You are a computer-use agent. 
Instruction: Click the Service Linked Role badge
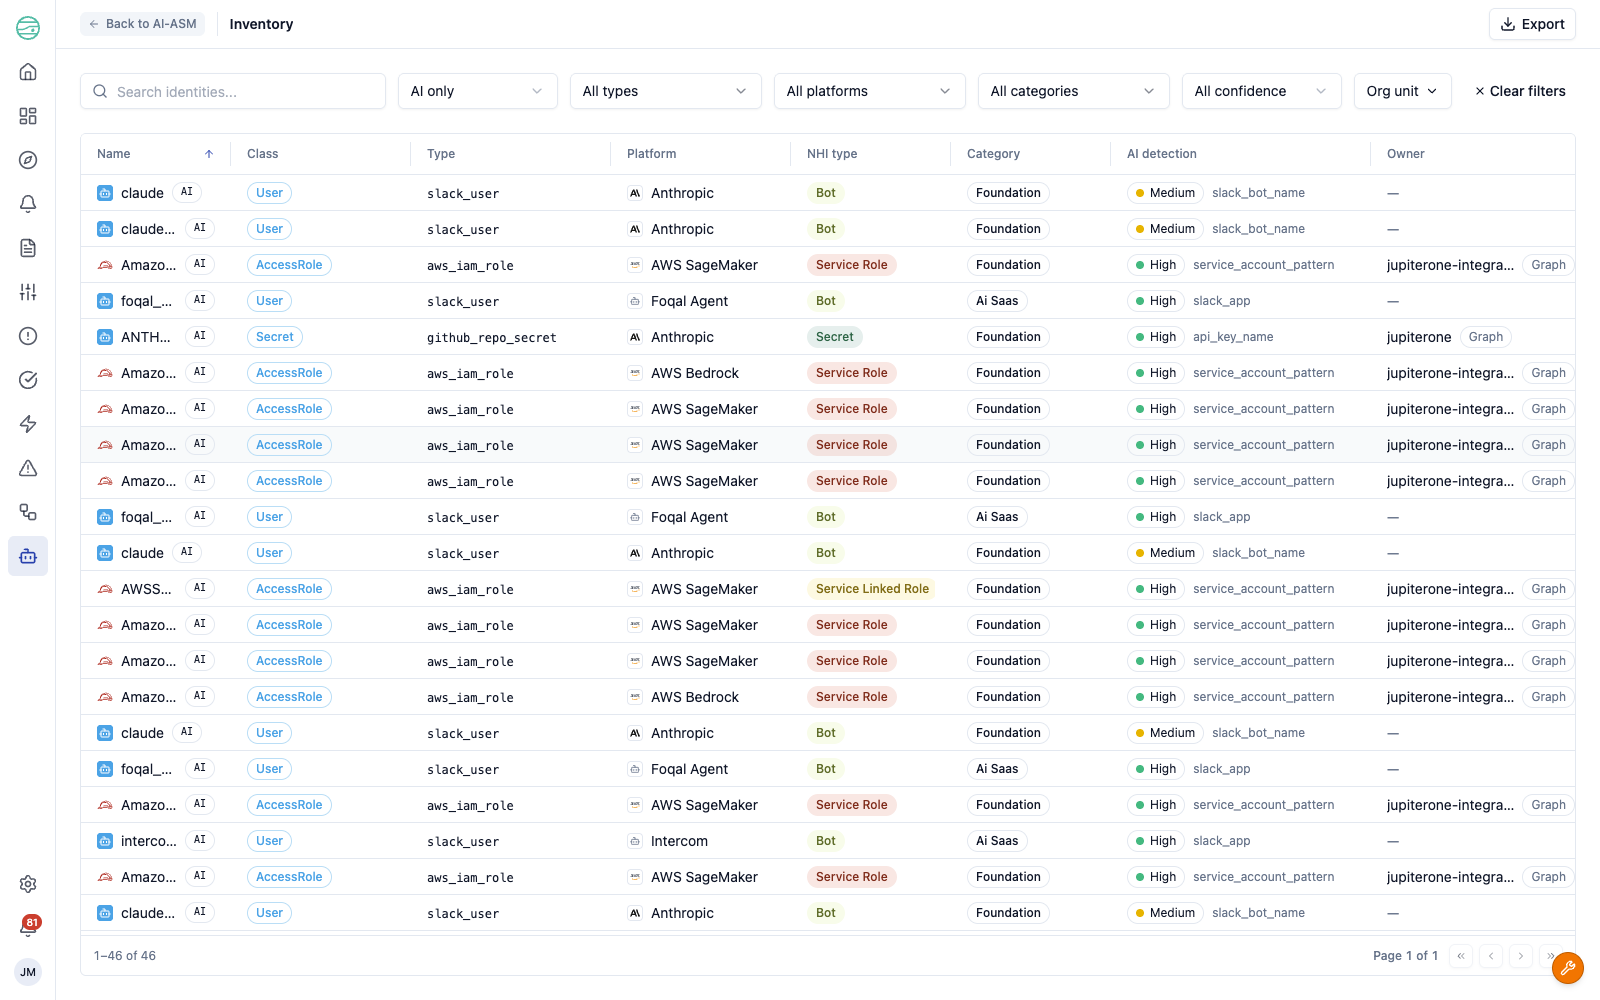pyautogui.click(x=873, y=589)
